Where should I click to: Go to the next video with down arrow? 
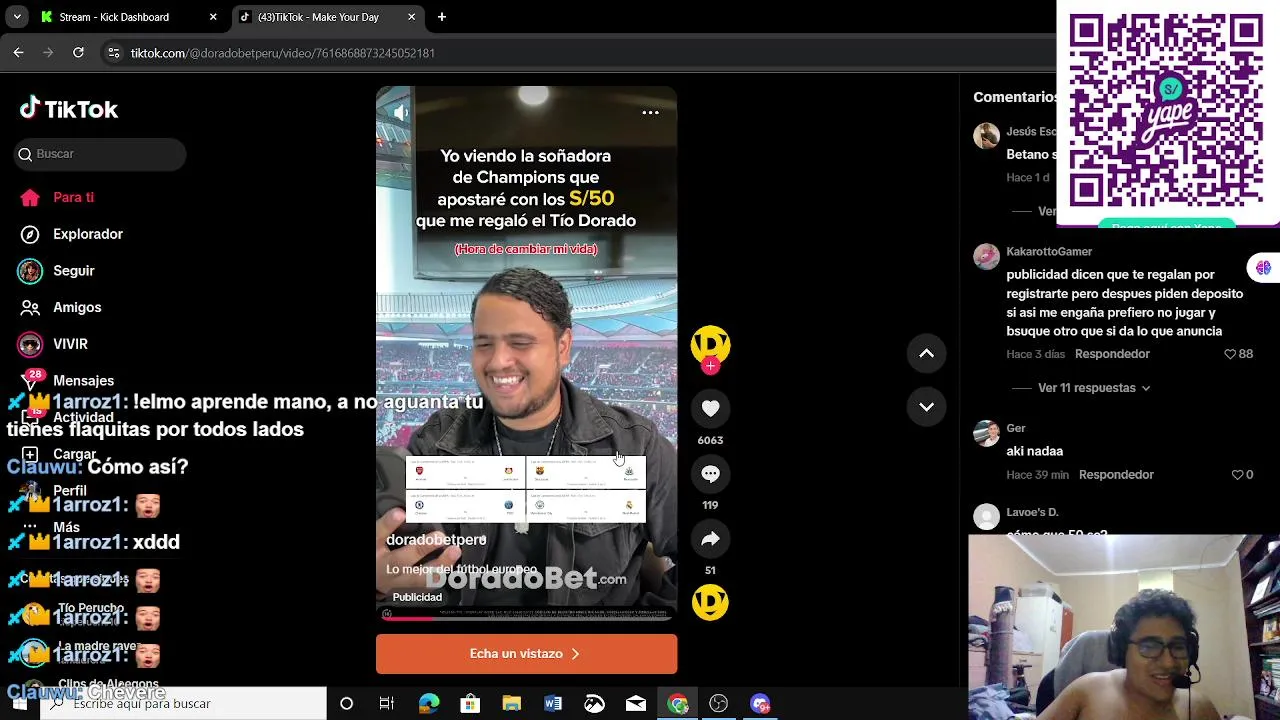[x=926, y=407]
